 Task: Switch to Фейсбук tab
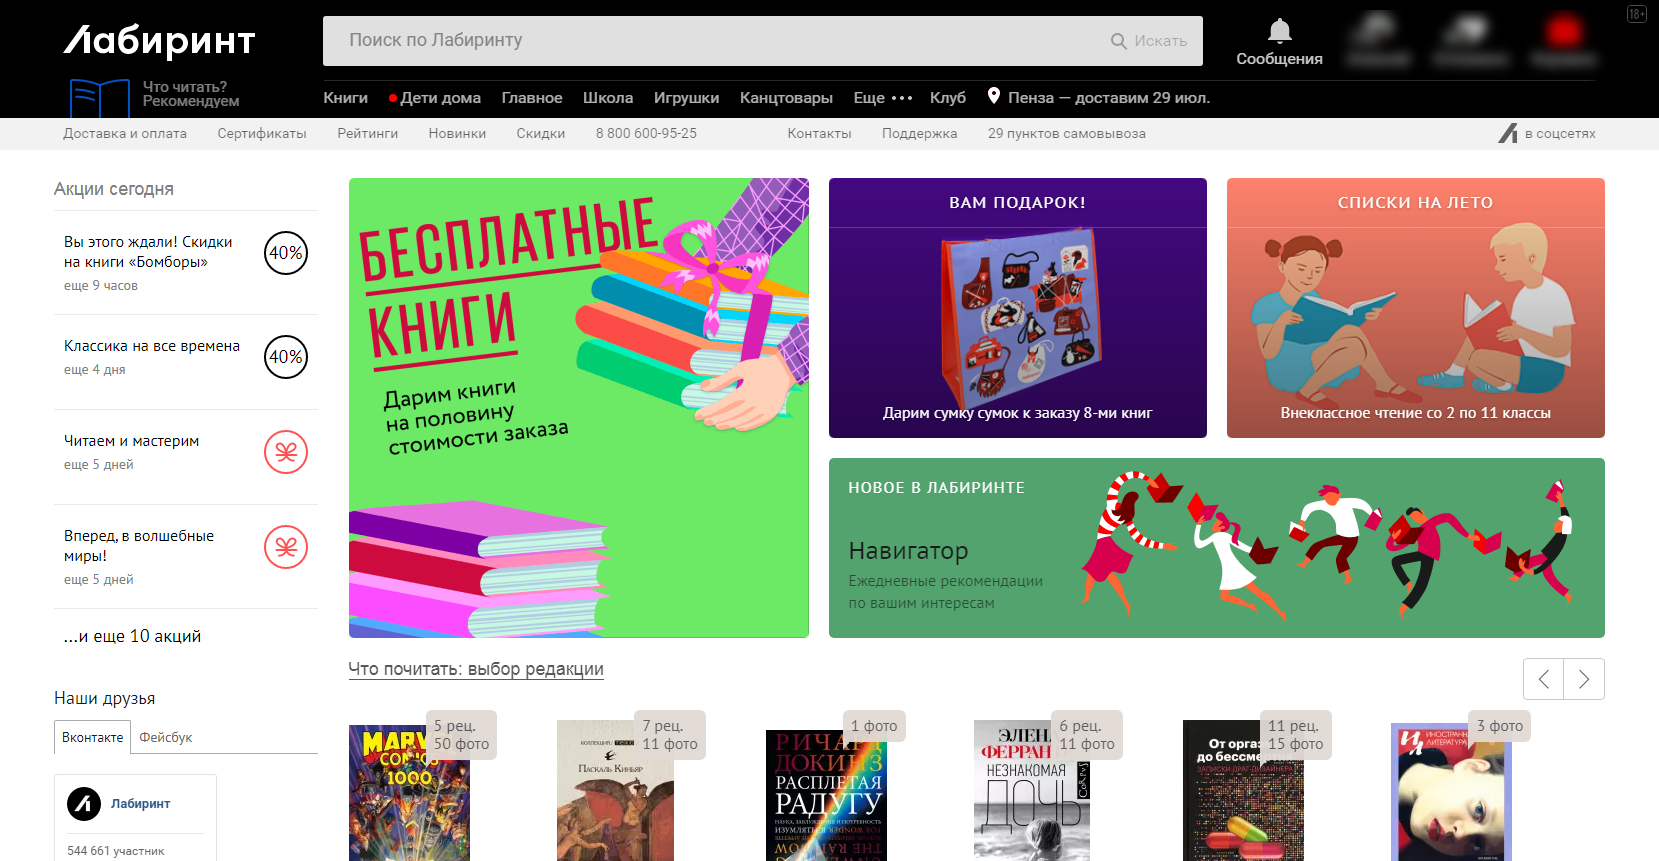166,737
